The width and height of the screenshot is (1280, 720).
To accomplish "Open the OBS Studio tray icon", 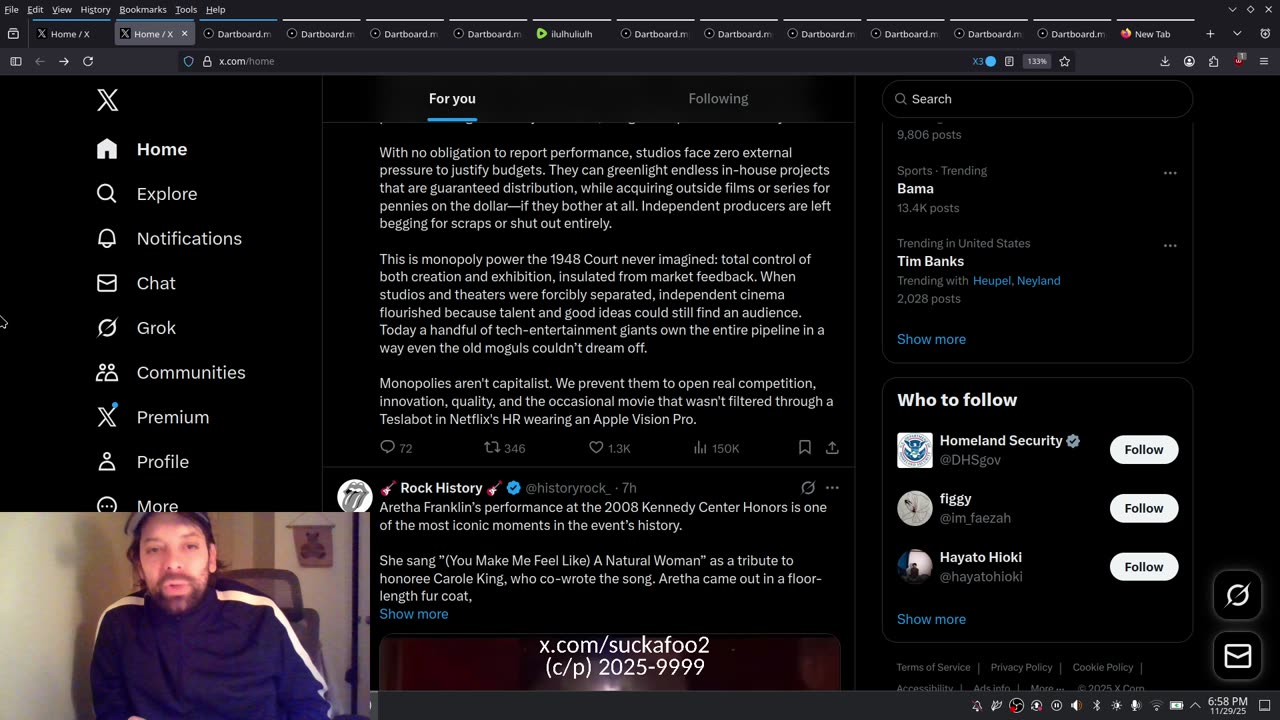I will 1016,706.
